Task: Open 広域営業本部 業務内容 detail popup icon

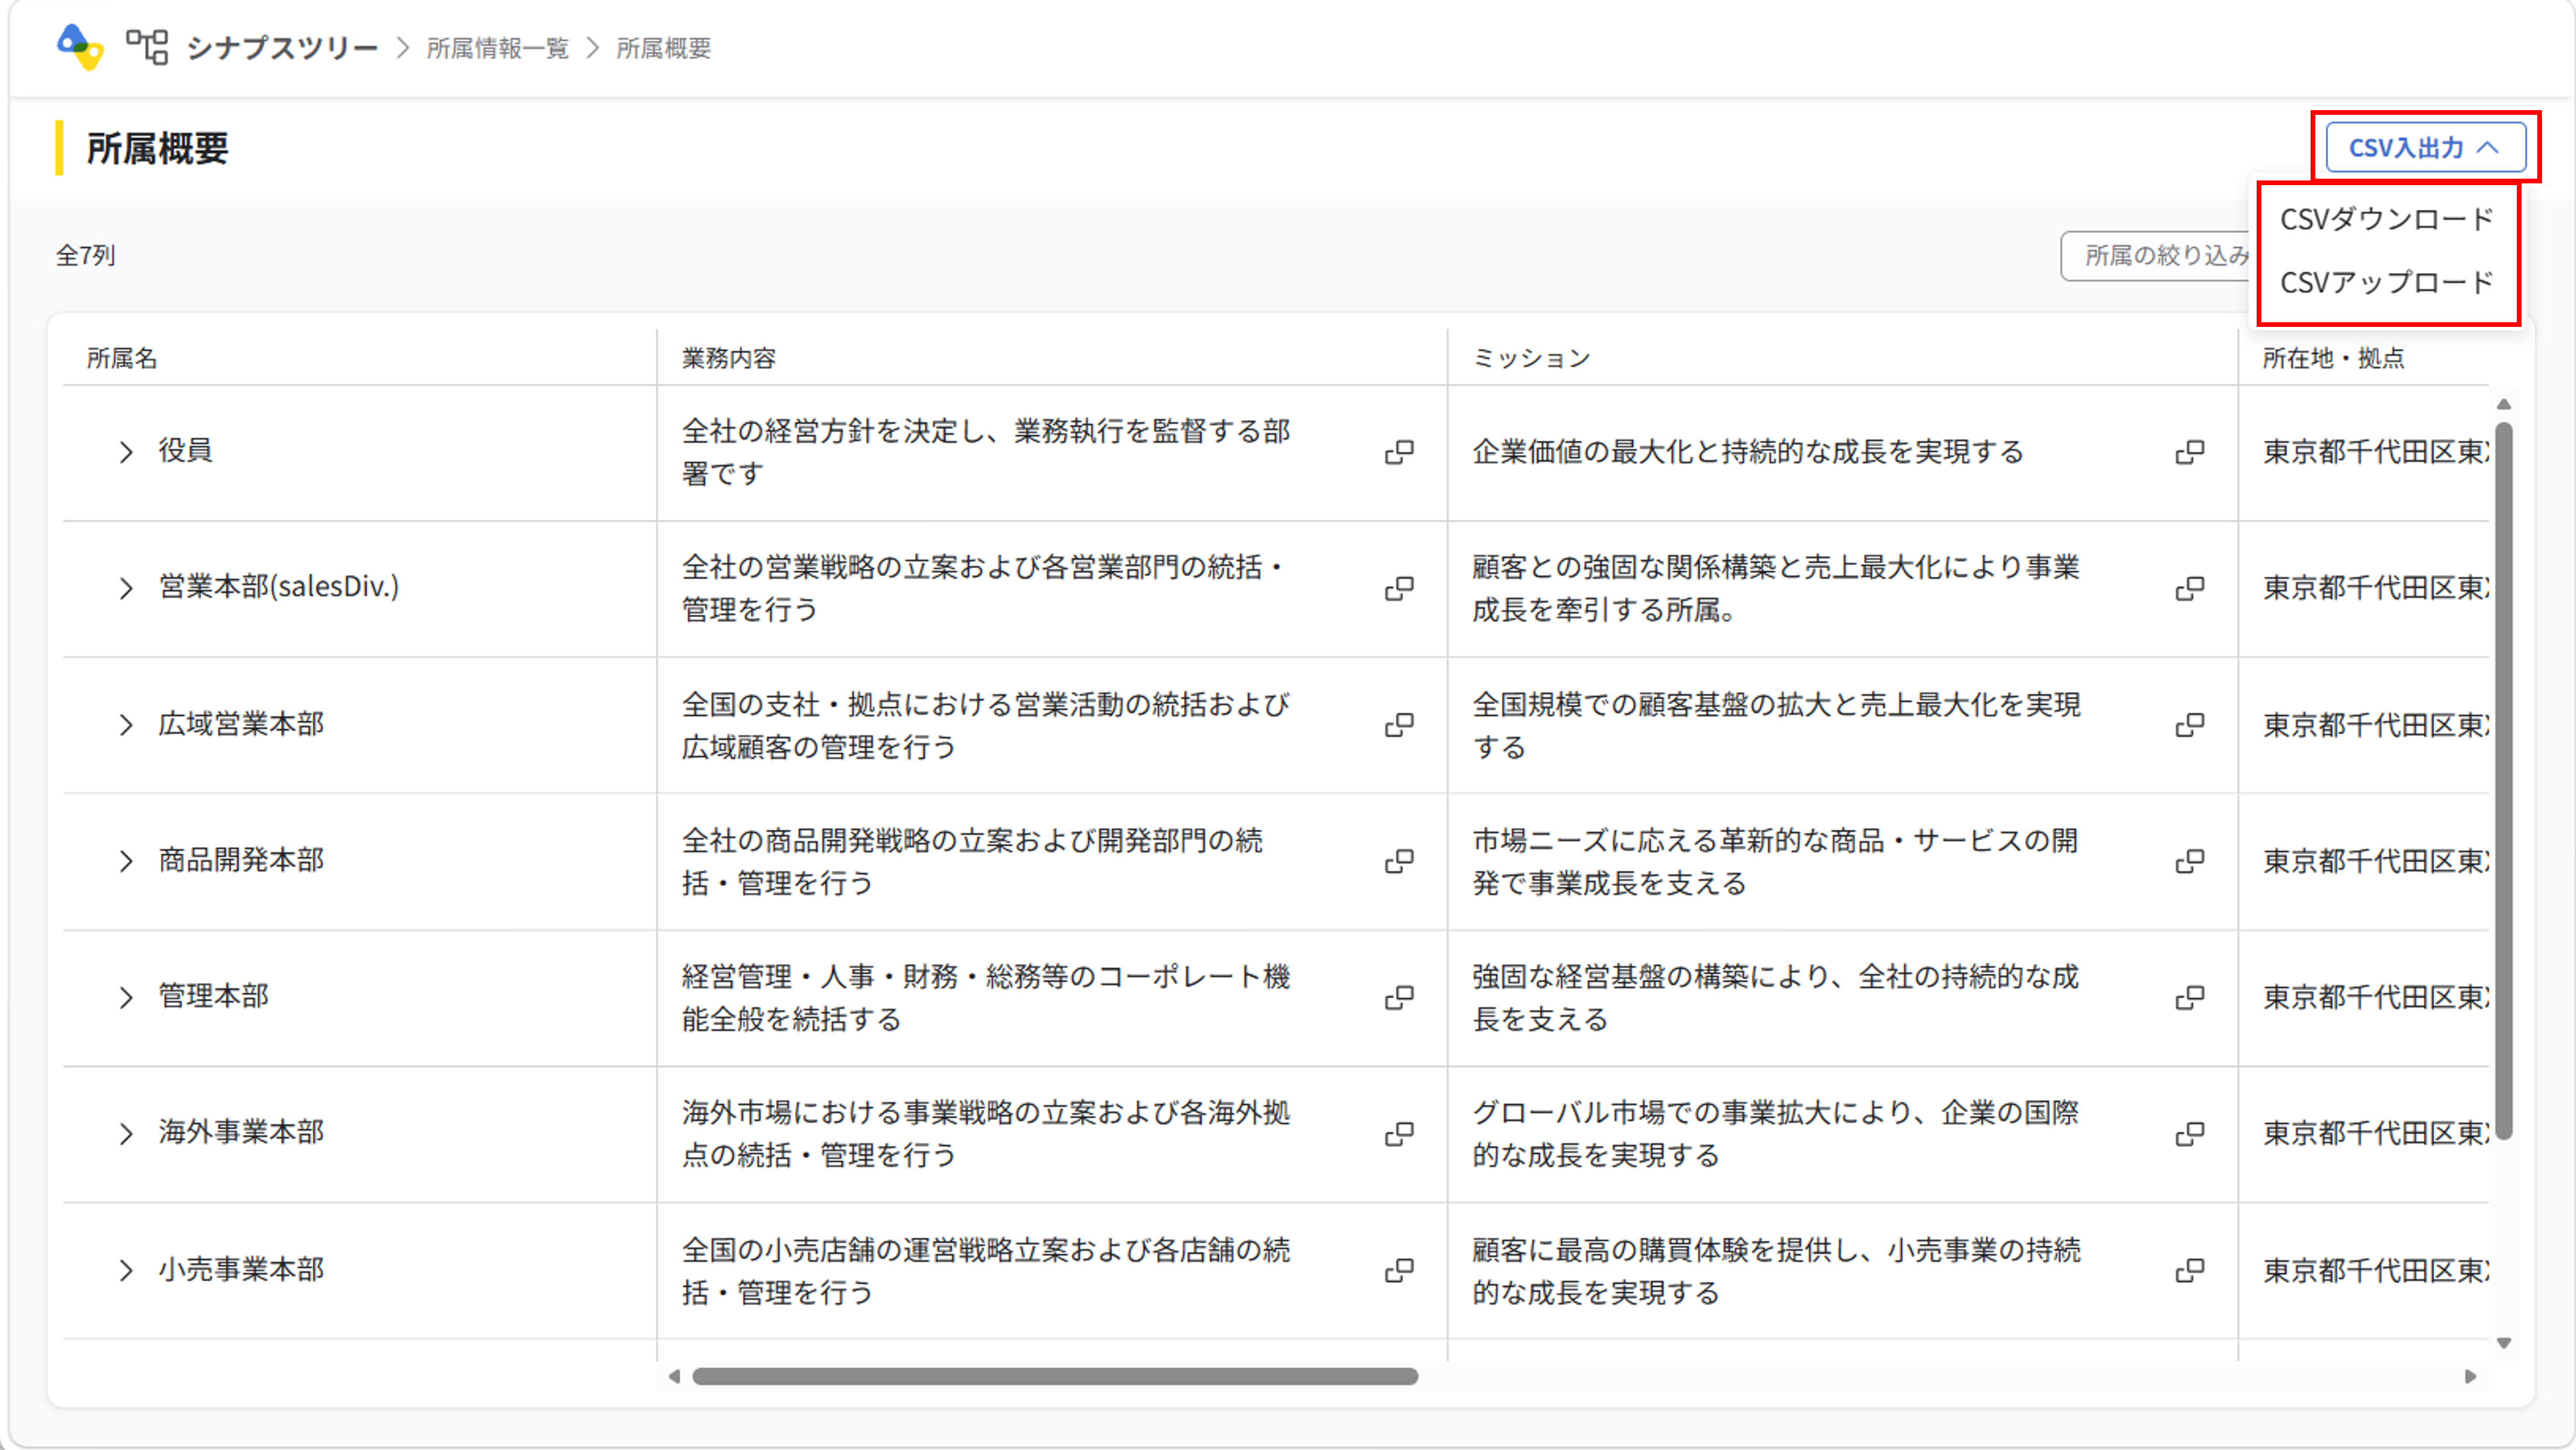Action: tap(1399, 725)
